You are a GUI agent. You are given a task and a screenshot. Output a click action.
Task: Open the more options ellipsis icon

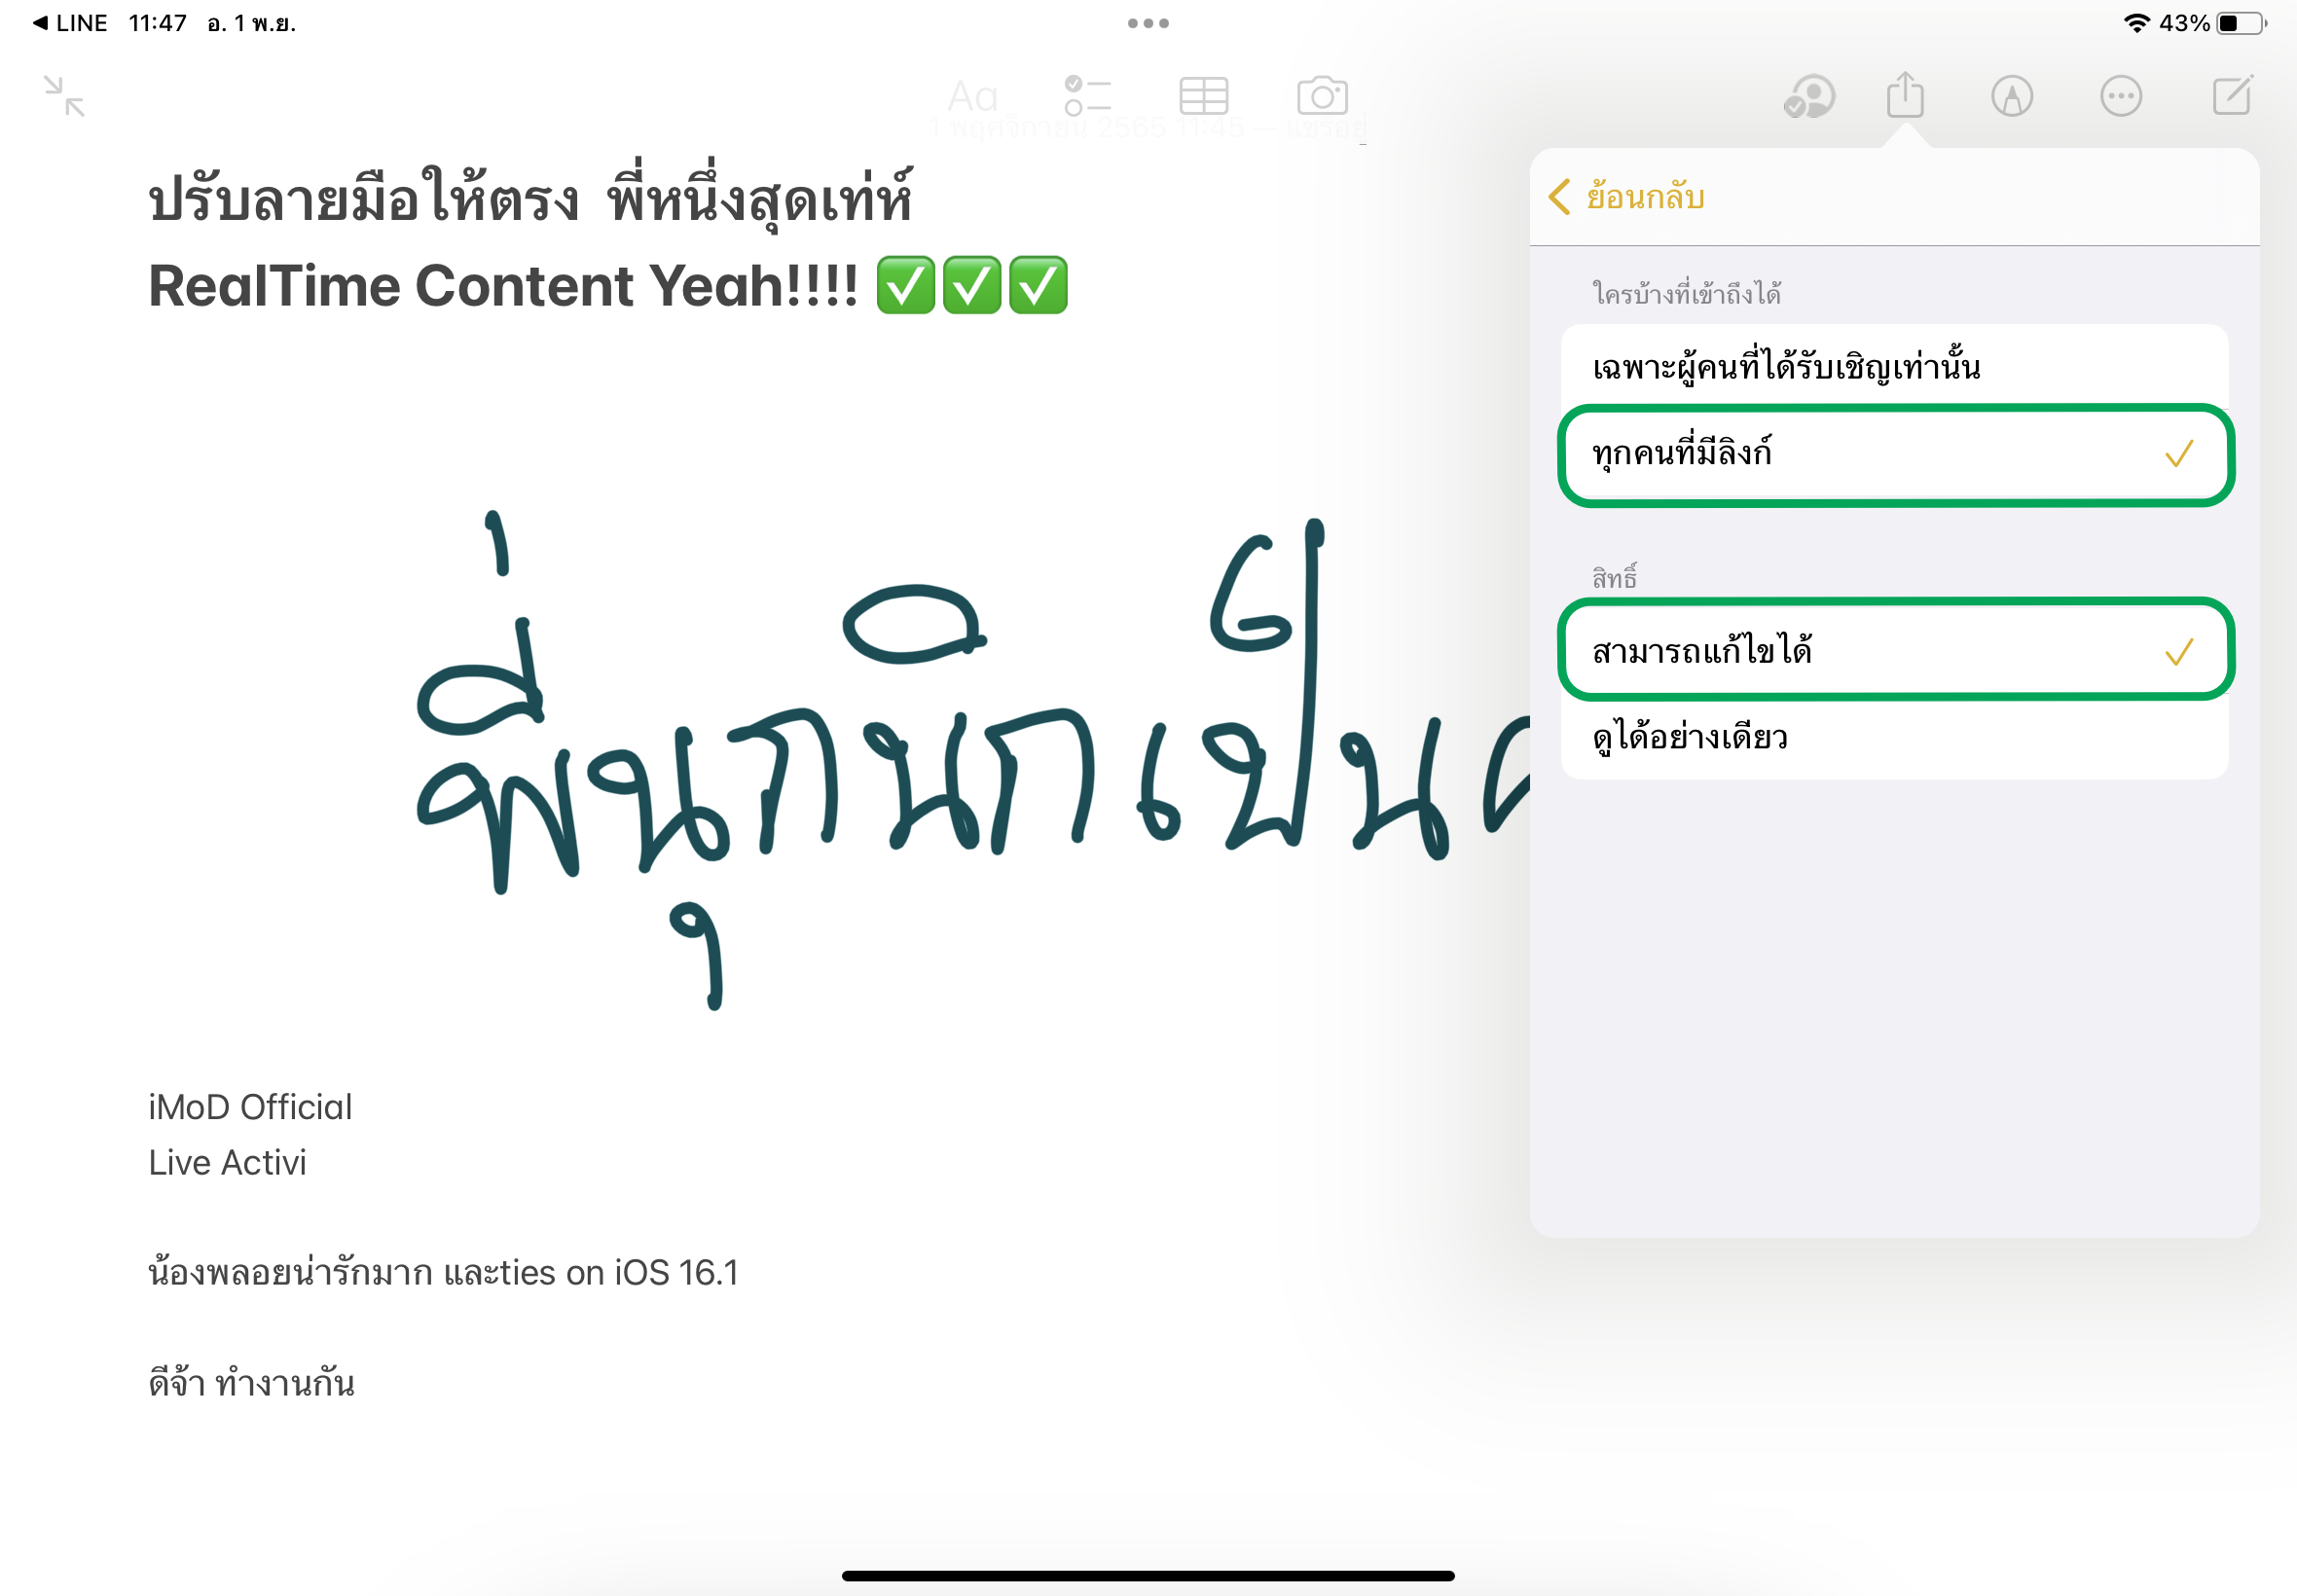click(x=2121, y=97)
